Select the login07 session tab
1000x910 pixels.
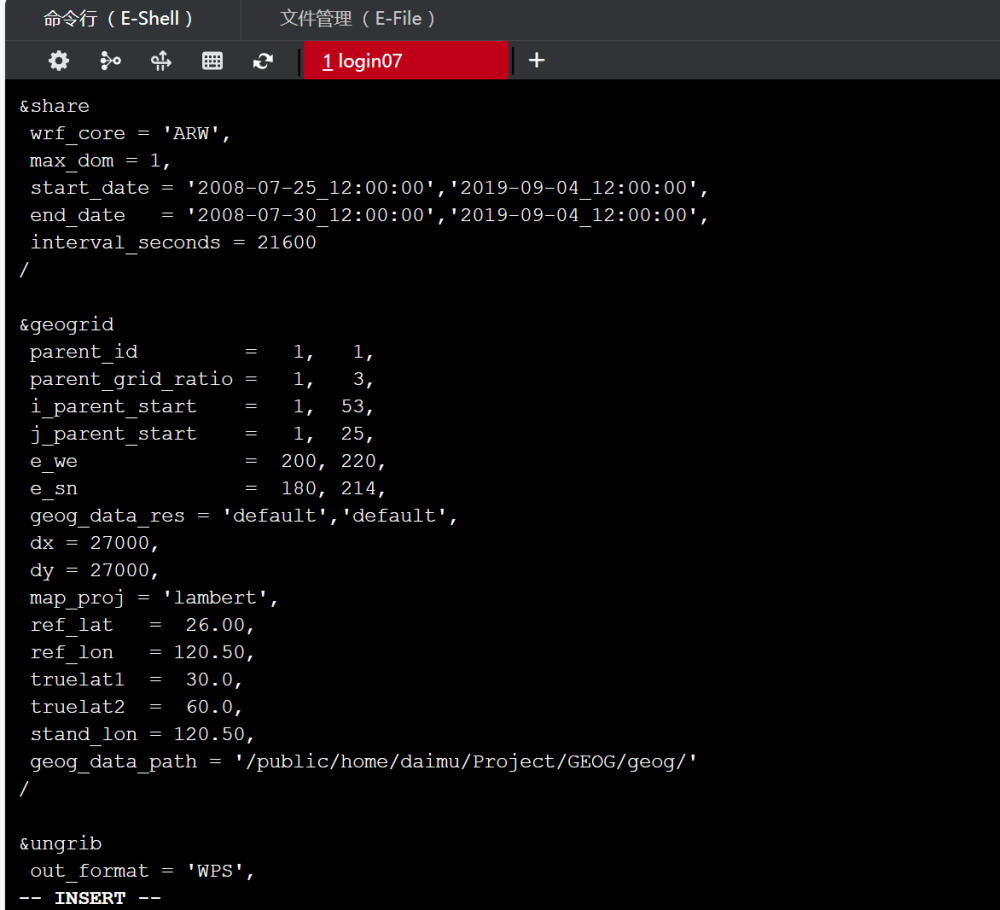(x=404, y=61)
